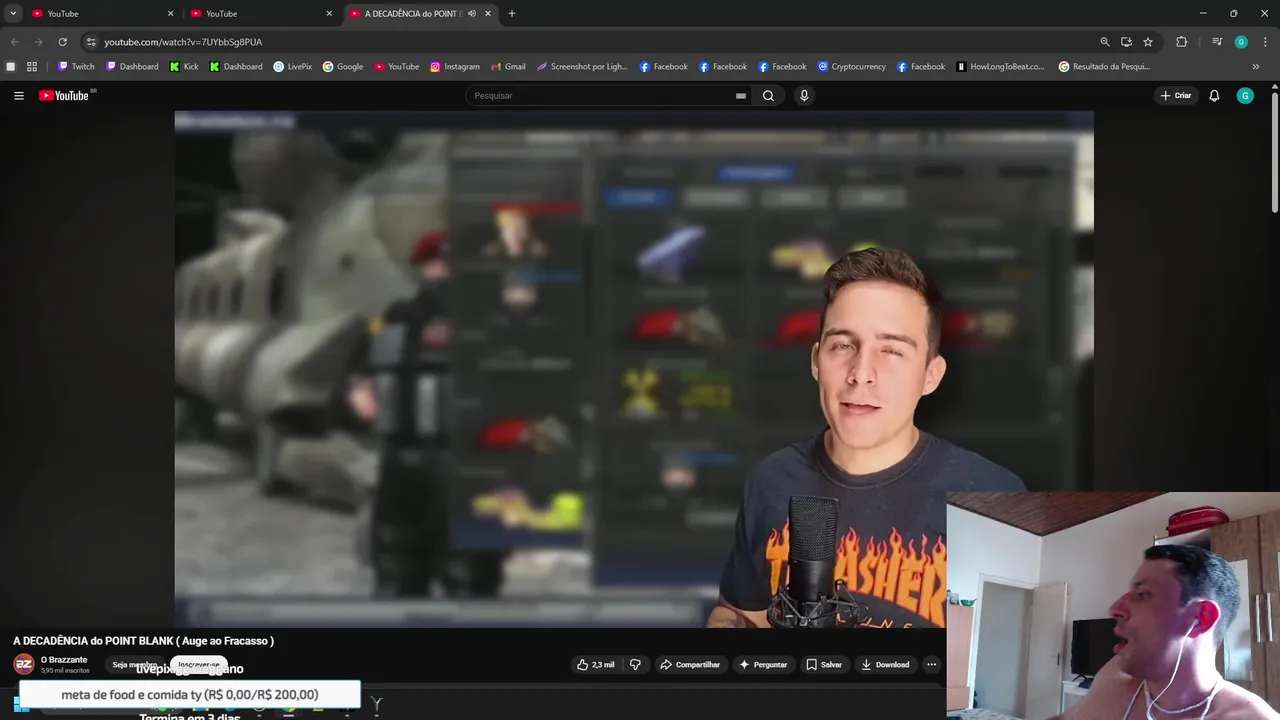This screenshot has height=720, width=1280.
Task: Click the YouTube search magnifier button
Action: coord(768,96)
